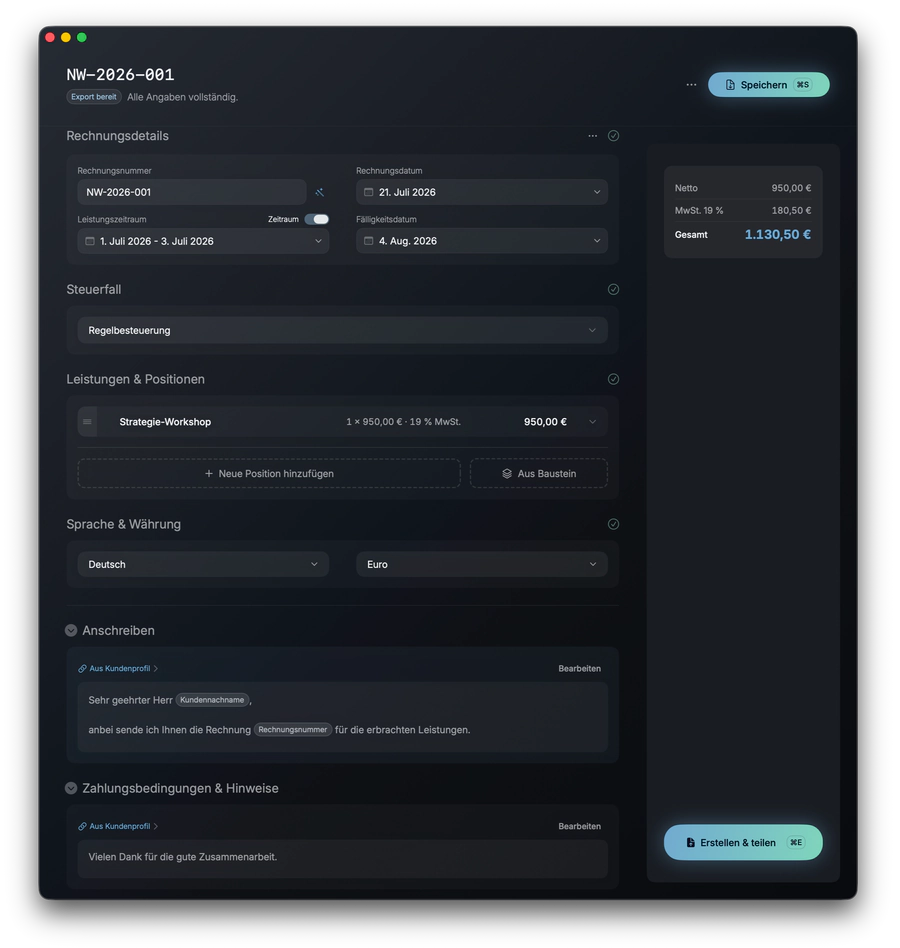Open the Rechnungsdetails three-dot options
This screenshot has height=948, width=900.
point(592,136)
